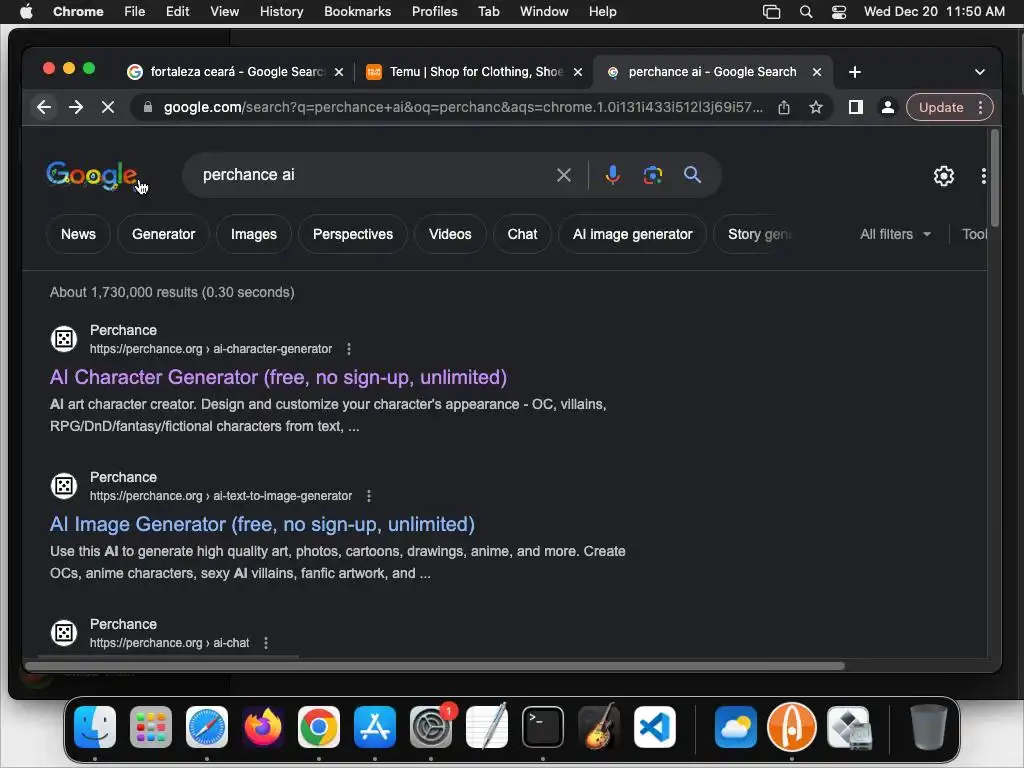This screenshot has height=768, width=1024.
Task: Open the History menu
Action: 281,12
